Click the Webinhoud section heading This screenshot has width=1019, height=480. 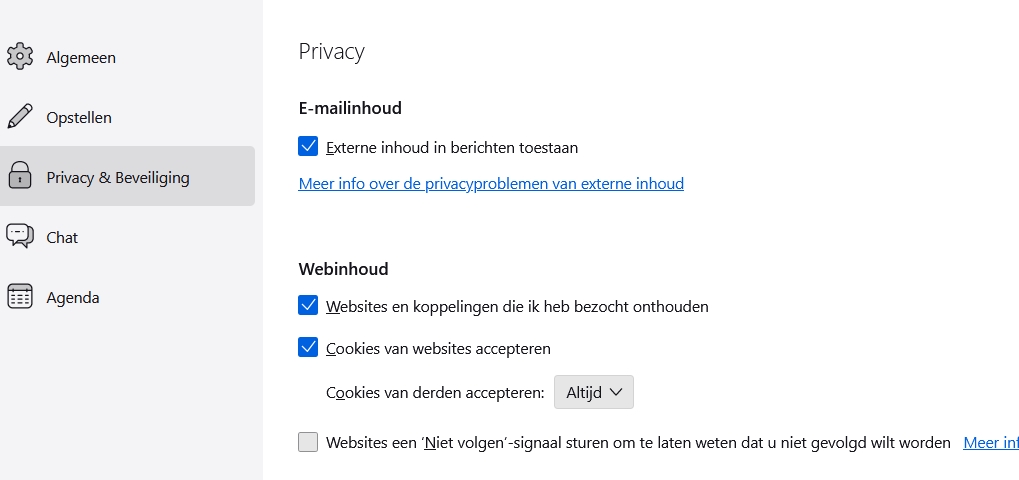[343, 269]
